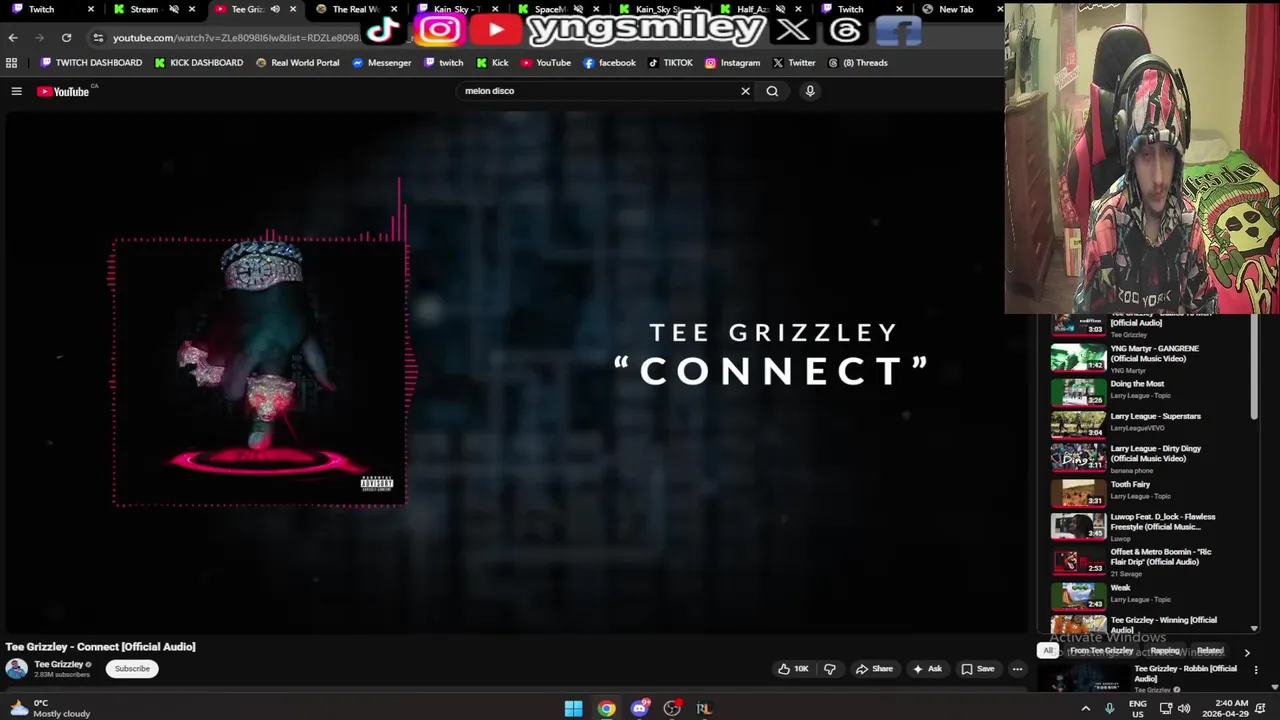Open options for Tee Grizzley - Robbin video
The width and height of the screenshot is (1280, 720).
click(x=1256, y=670)
